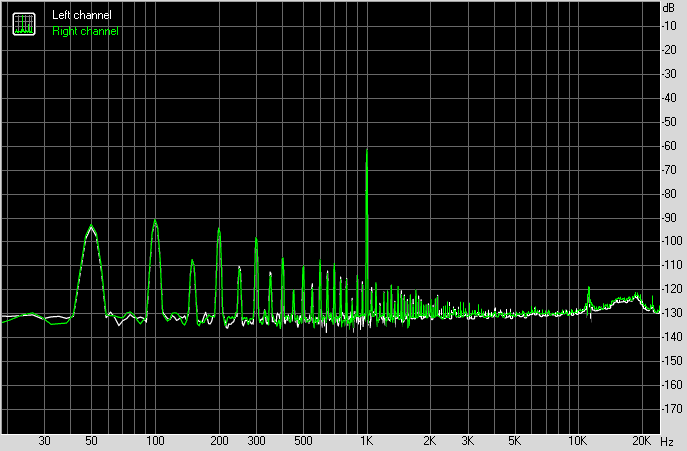
Task: Click the -100 dB axis label
Action: (671, 241)
